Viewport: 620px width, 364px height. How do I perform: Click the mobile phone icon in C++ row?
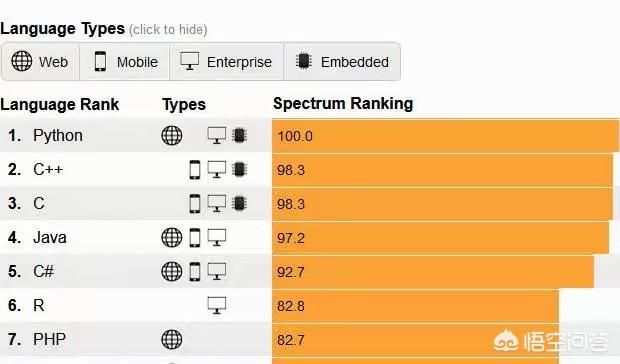pos(195,170)
